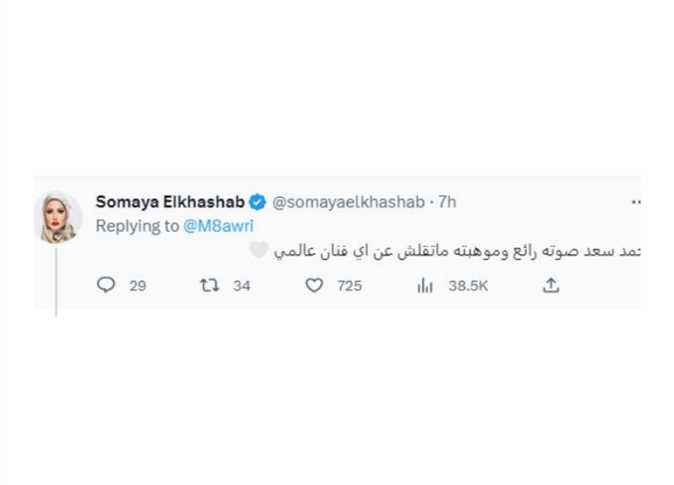Click the 7h timestamp
674x485 pixels.
446,202
